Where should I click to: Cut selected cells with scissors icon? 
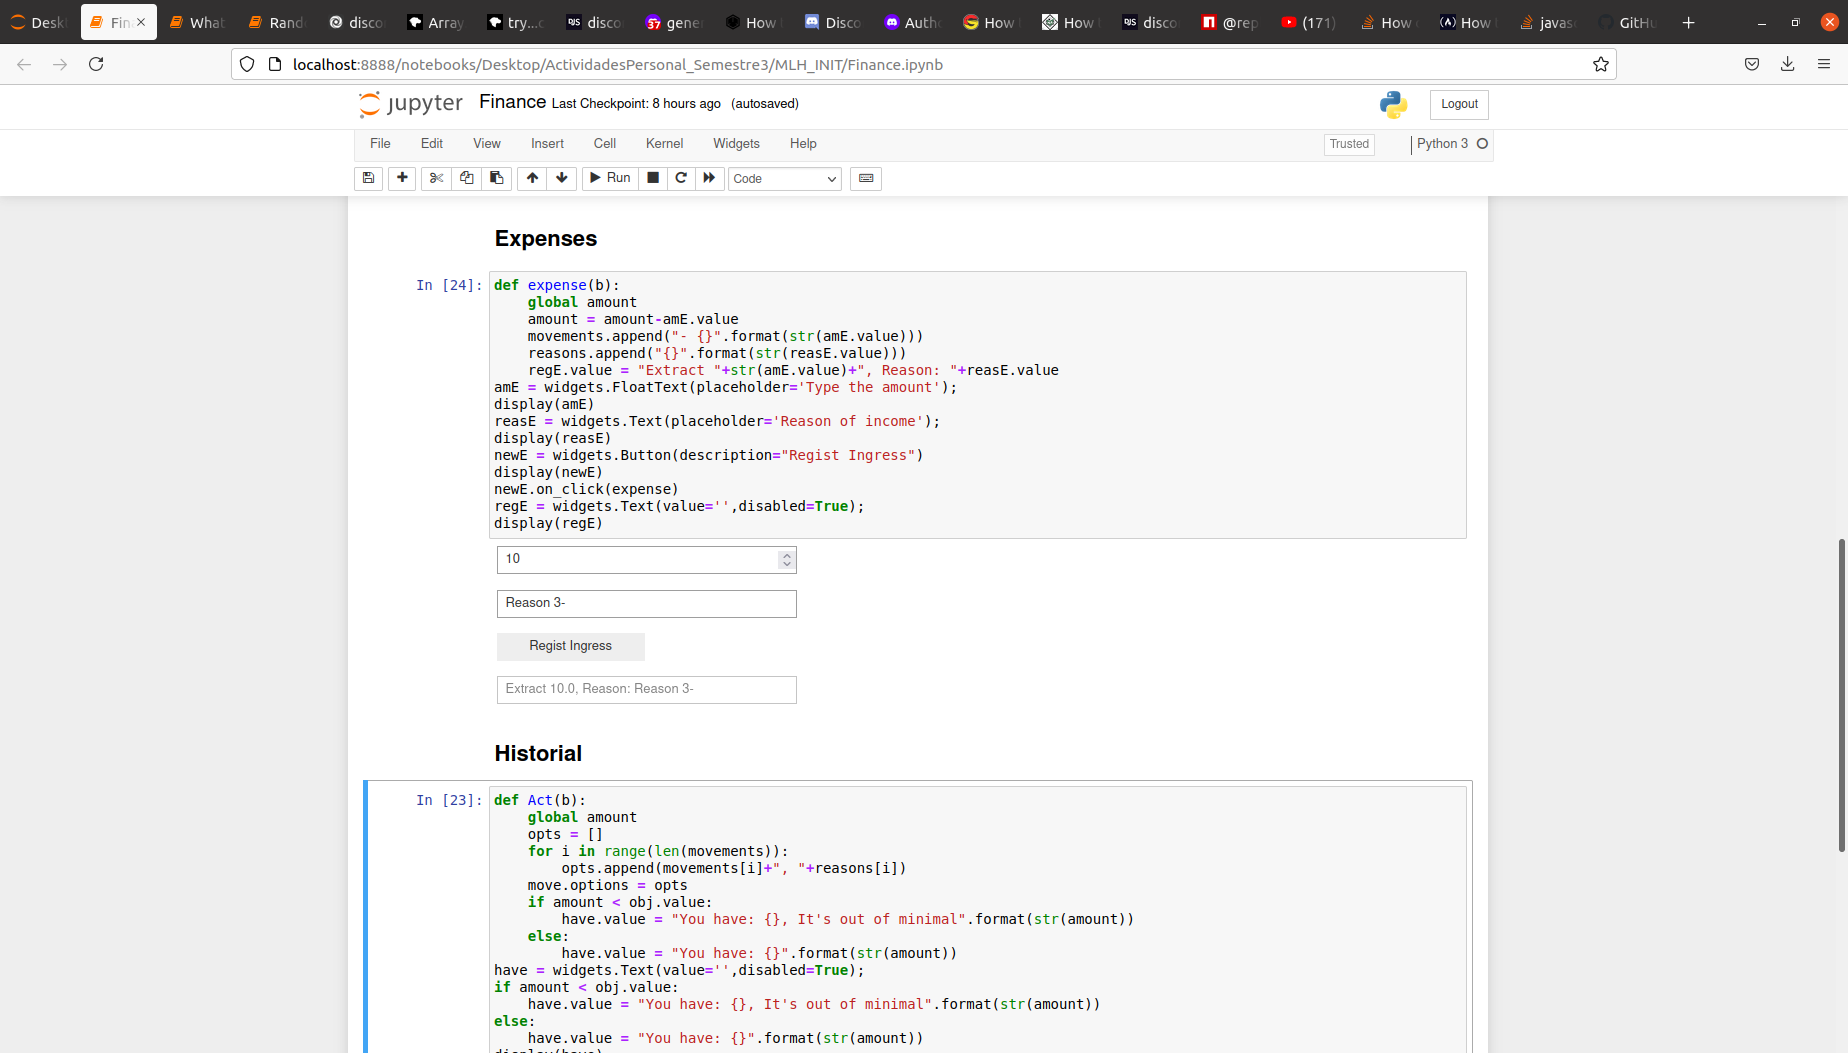coord(436,178)
